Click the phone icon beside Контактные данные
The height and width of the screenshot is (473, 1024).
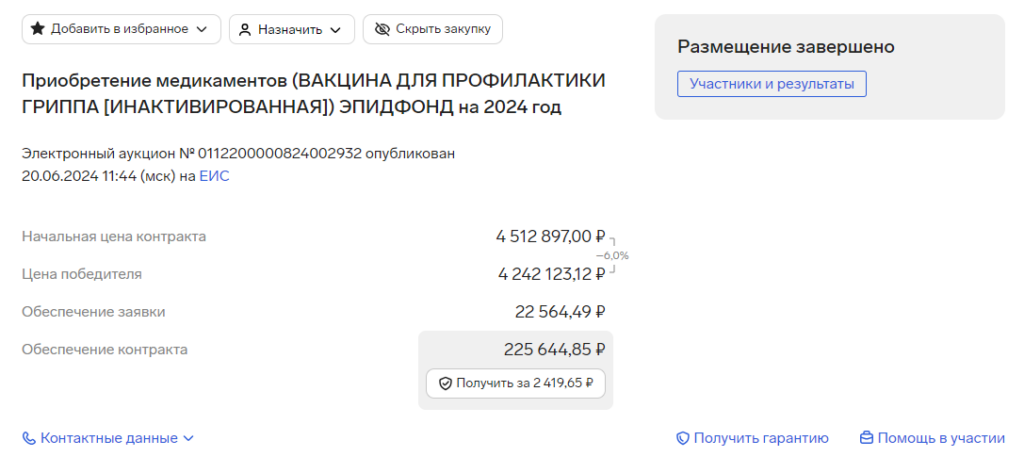click(29, 438)
